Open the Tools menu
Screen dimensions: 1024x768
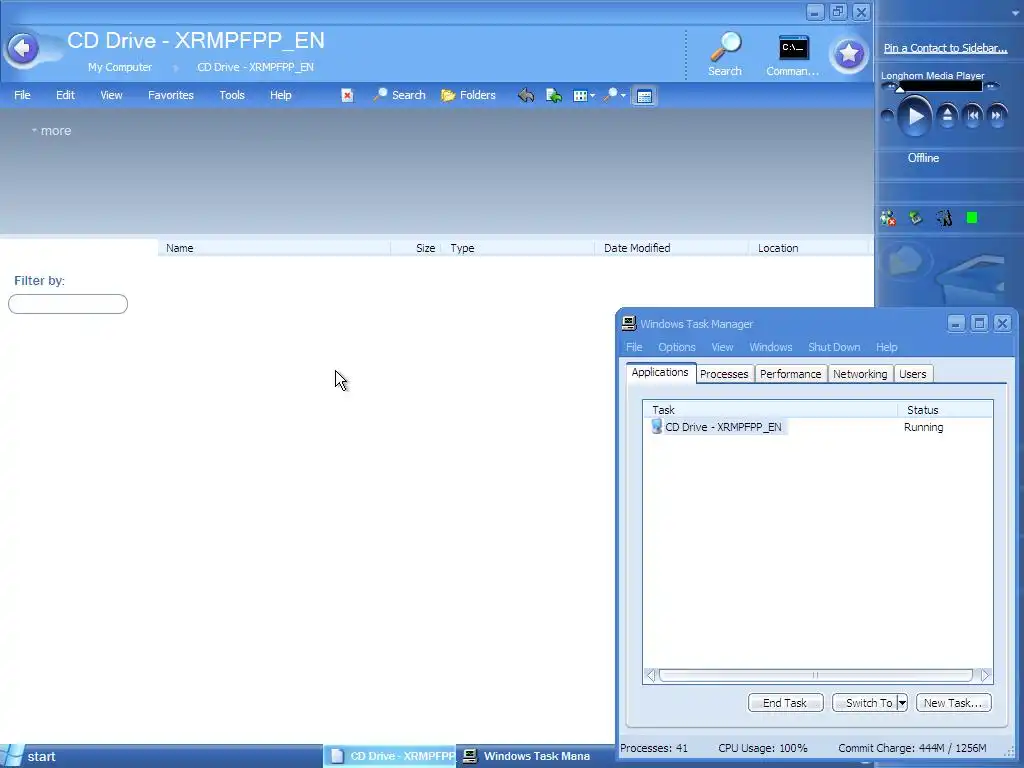[x=232, y=95]
